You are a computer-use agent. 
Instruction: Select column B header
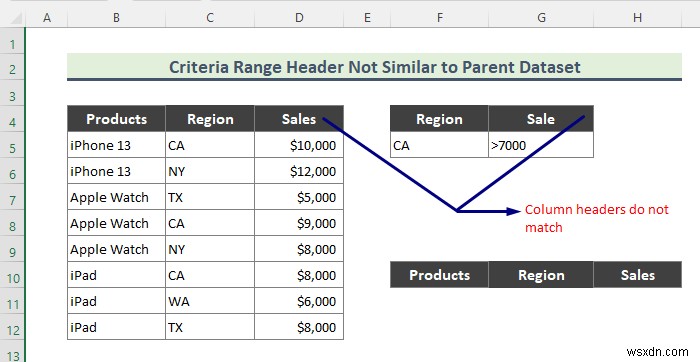(116, 17)
